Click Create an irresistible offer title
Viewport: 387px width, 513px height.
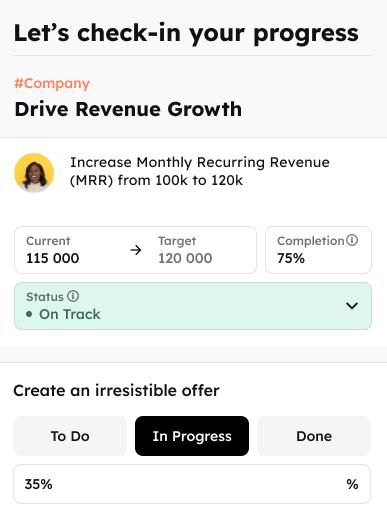[x=116, y=390]
